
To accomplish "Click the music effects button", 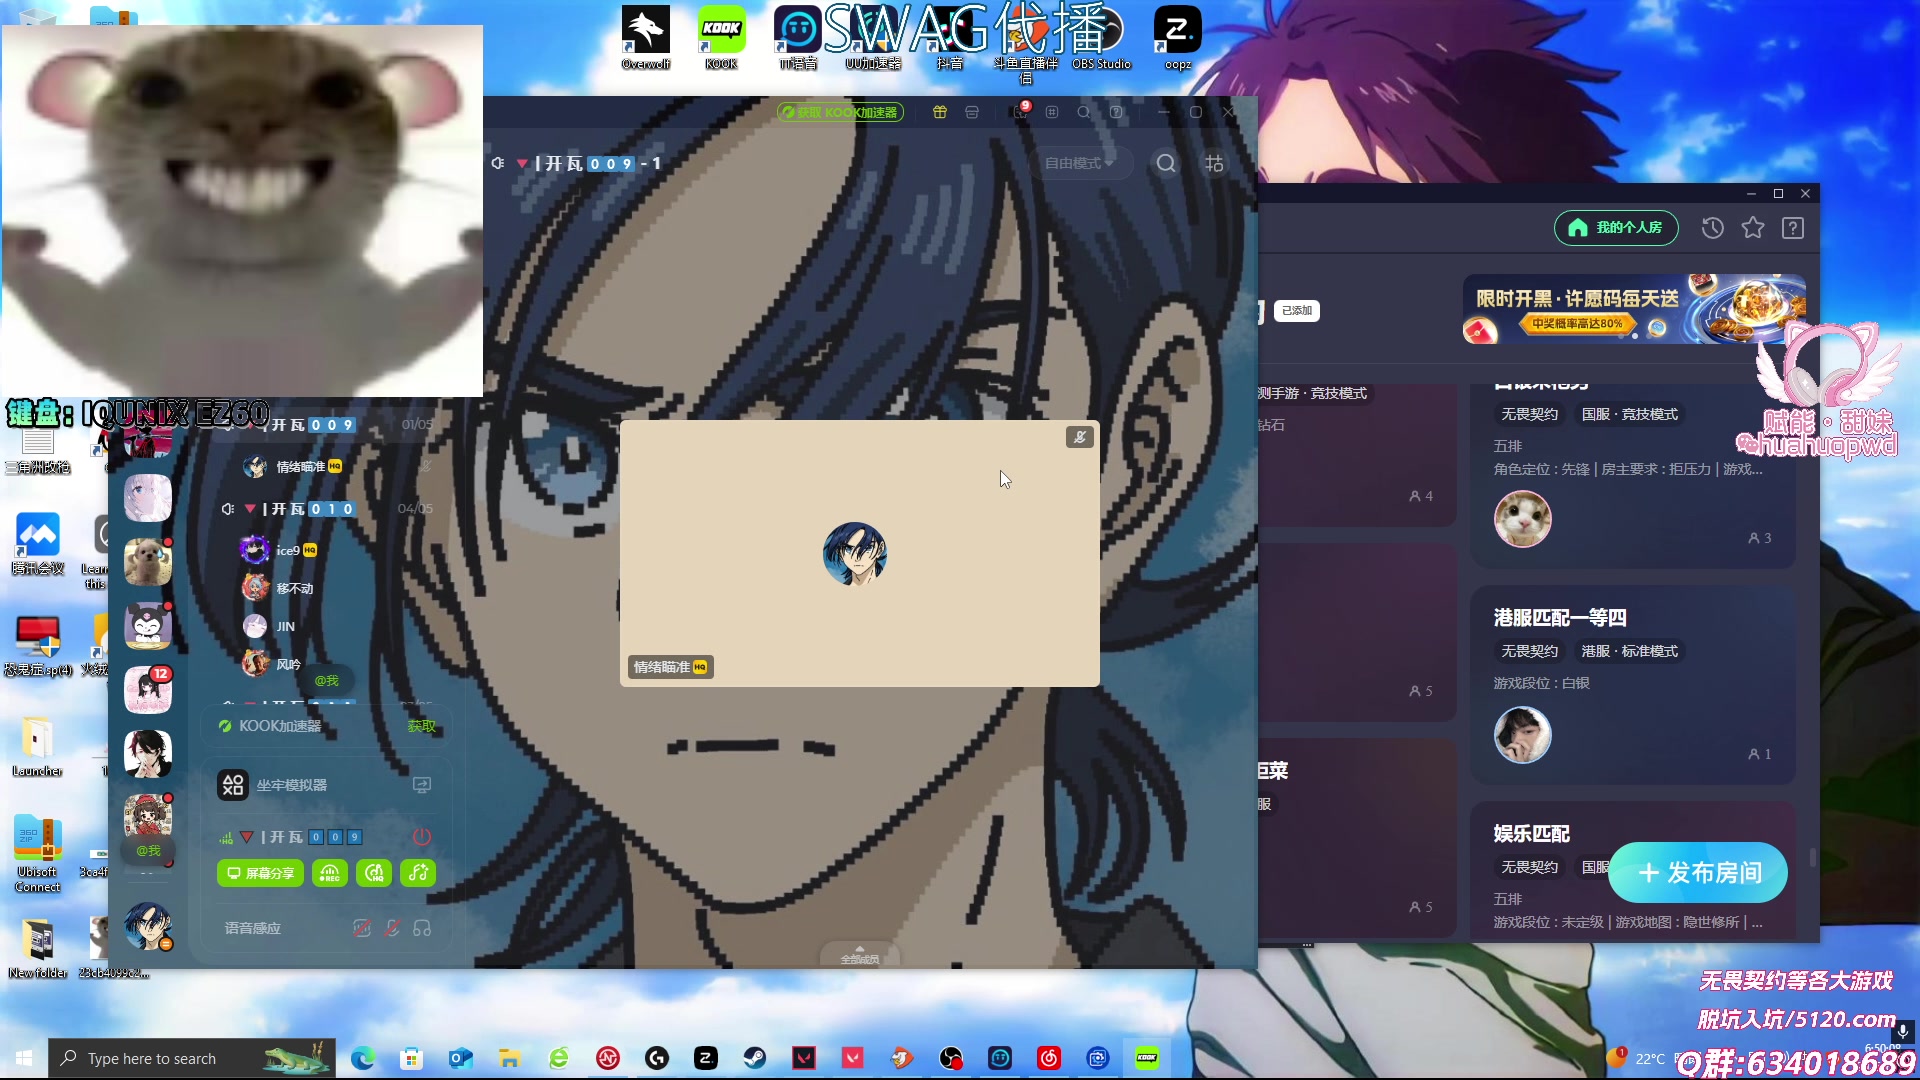I will pos(418,873).
